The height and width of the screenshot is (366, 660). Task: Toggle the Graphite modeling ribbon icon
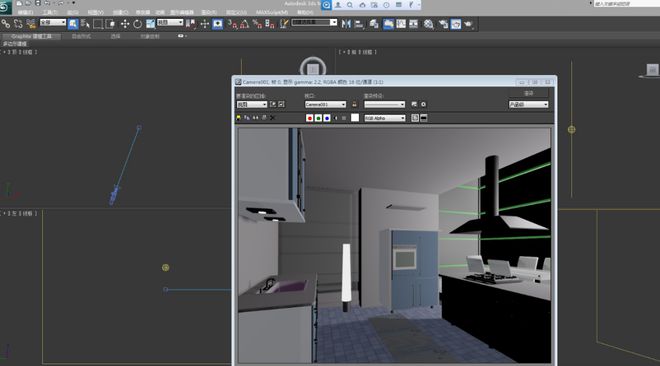coord(388,24)
